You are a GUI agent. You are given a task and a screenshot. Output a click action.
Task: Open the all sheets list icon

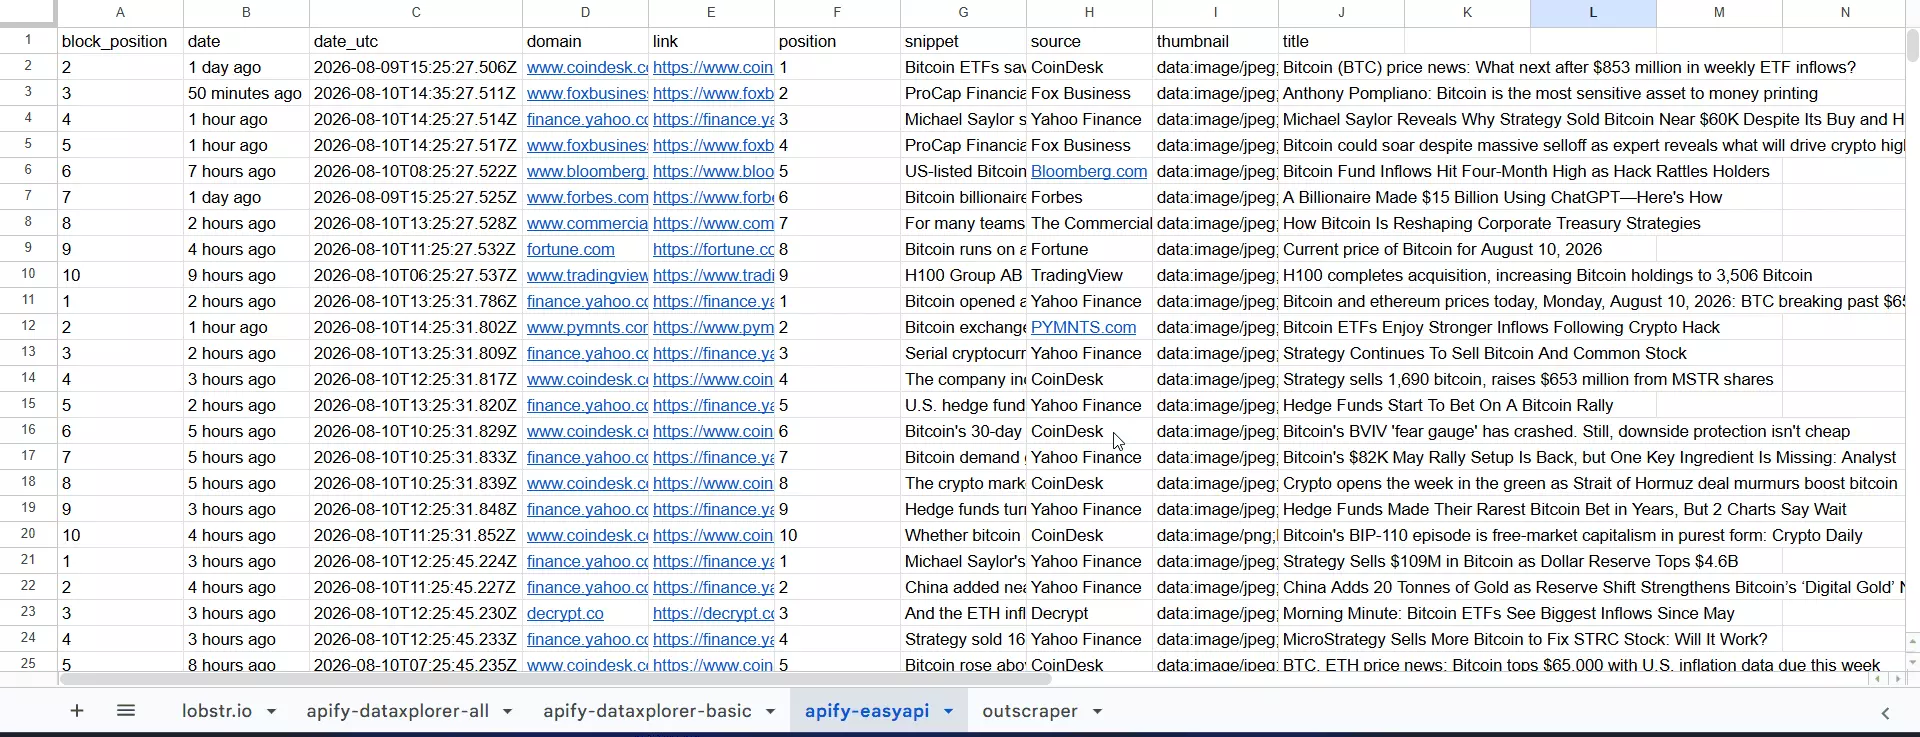pos(126,711)
